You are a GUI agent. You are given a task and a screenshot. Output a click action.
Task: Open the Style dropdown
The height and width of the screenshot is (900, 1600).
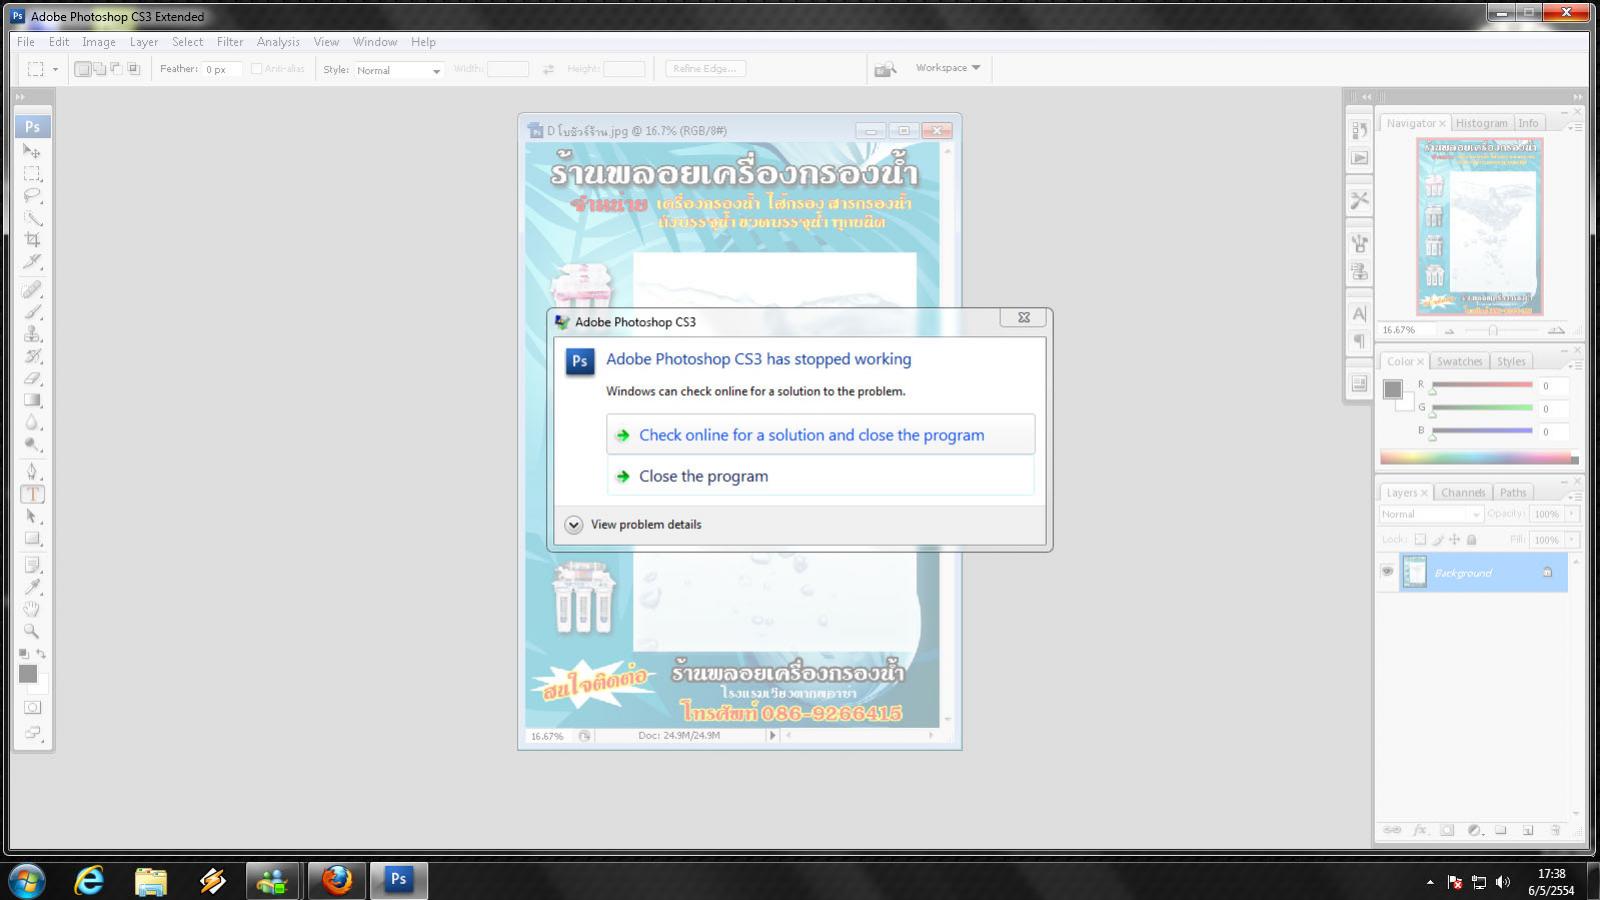point(398,70)
